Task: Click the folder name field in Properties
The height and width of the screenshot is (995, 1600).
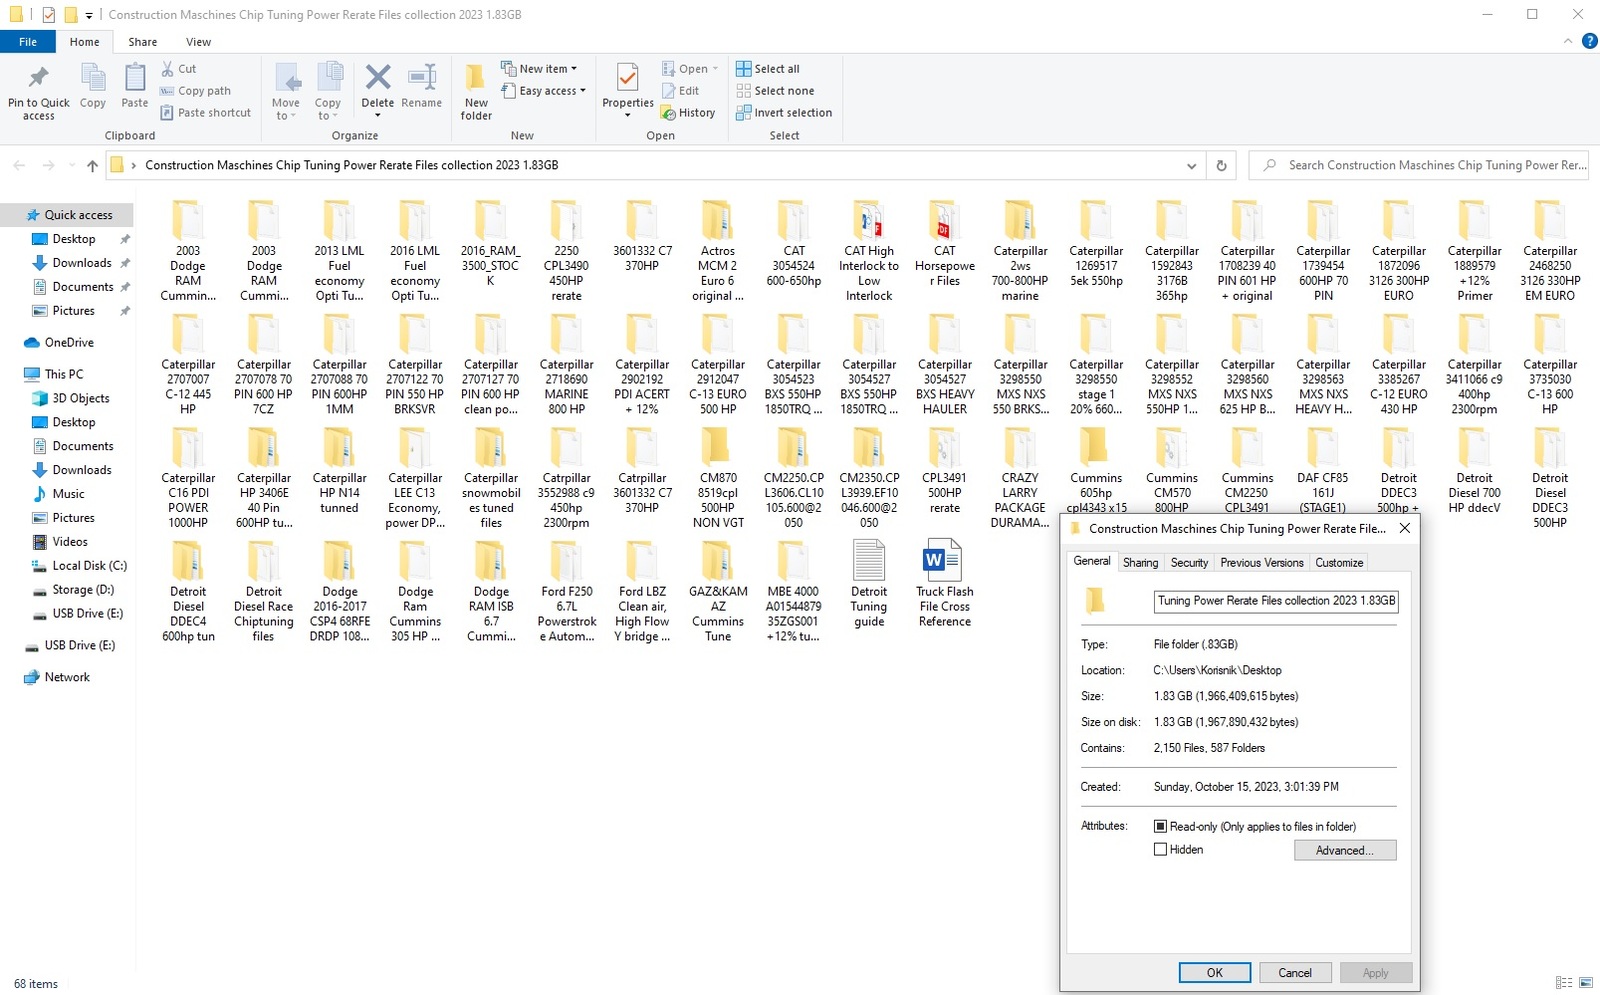Action: (1275, 601)
